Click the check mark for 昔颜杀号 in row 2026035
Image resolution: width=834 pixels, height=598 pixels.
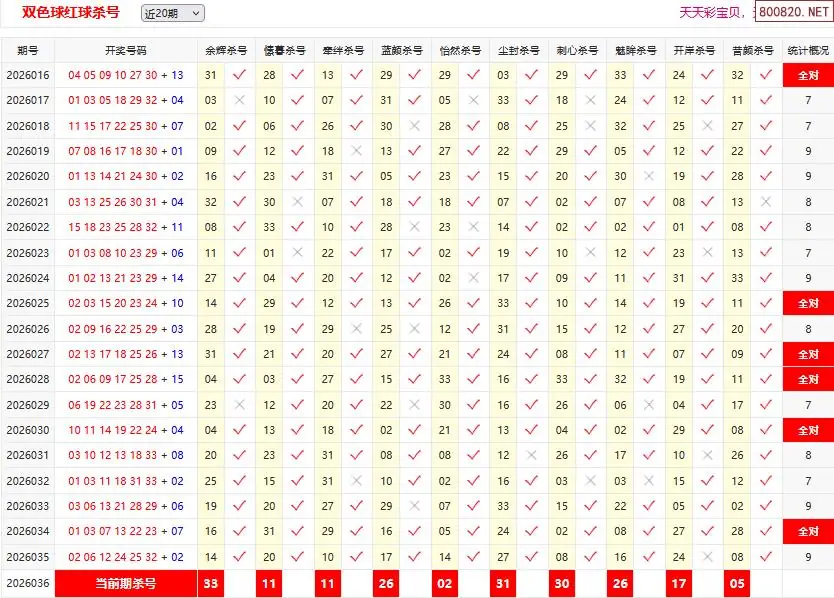click(x=766, y=557)
